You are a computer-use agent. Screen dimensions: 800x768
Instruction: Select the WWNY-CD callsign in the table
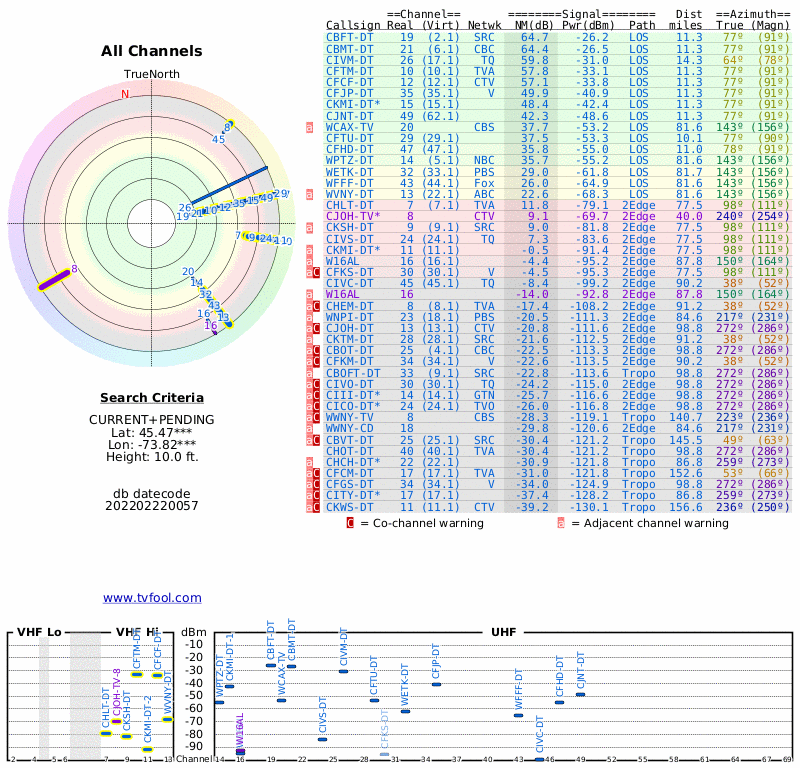point(349,429)
